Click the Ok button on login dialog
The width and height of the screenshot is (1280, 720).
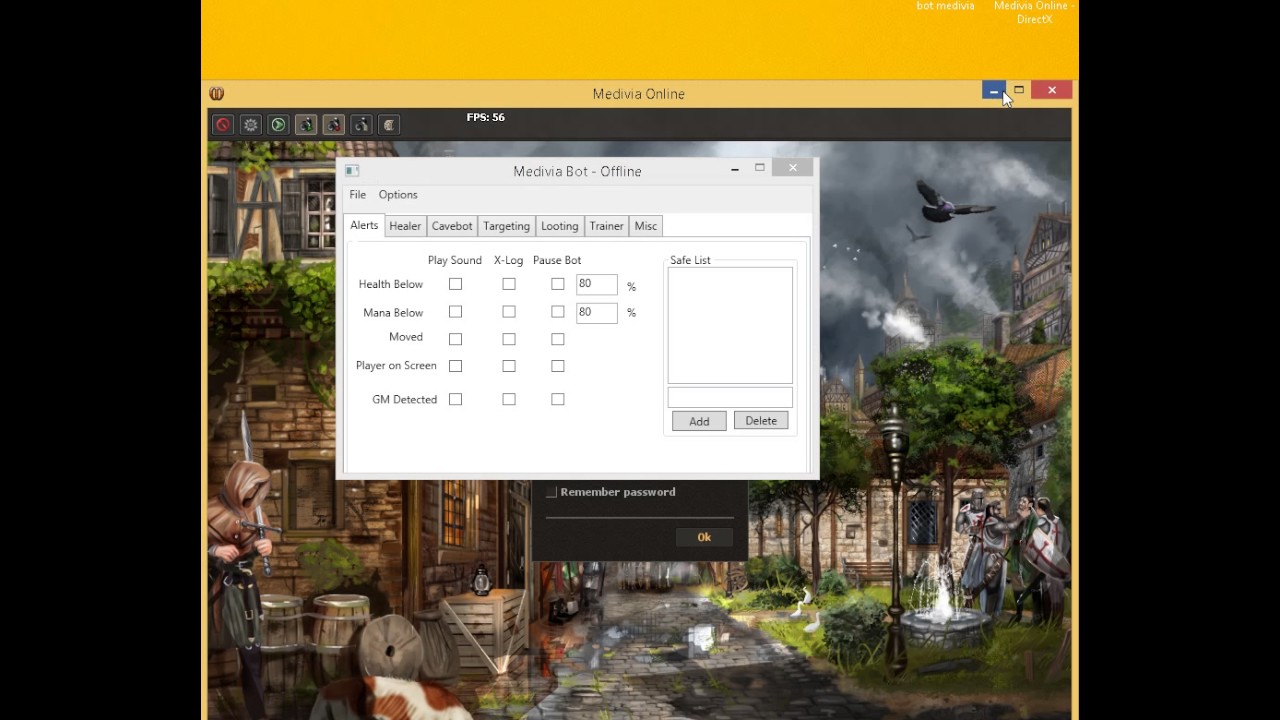[704, 537]
